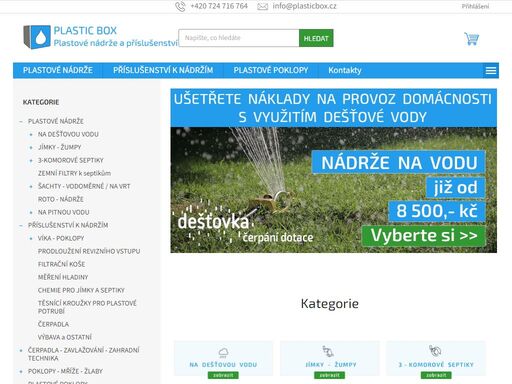Screen dimensions: 512x384
Task: Open Na pitnou vodu sidebar category
Action: click(64, 212)
